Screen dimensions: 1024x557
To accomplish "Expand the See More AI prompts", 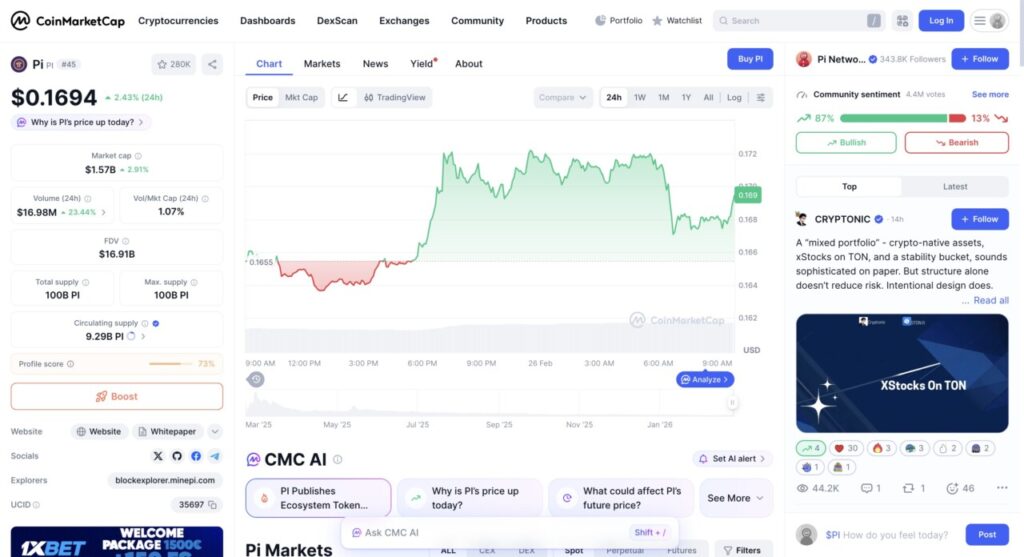I will pos(735,498).
